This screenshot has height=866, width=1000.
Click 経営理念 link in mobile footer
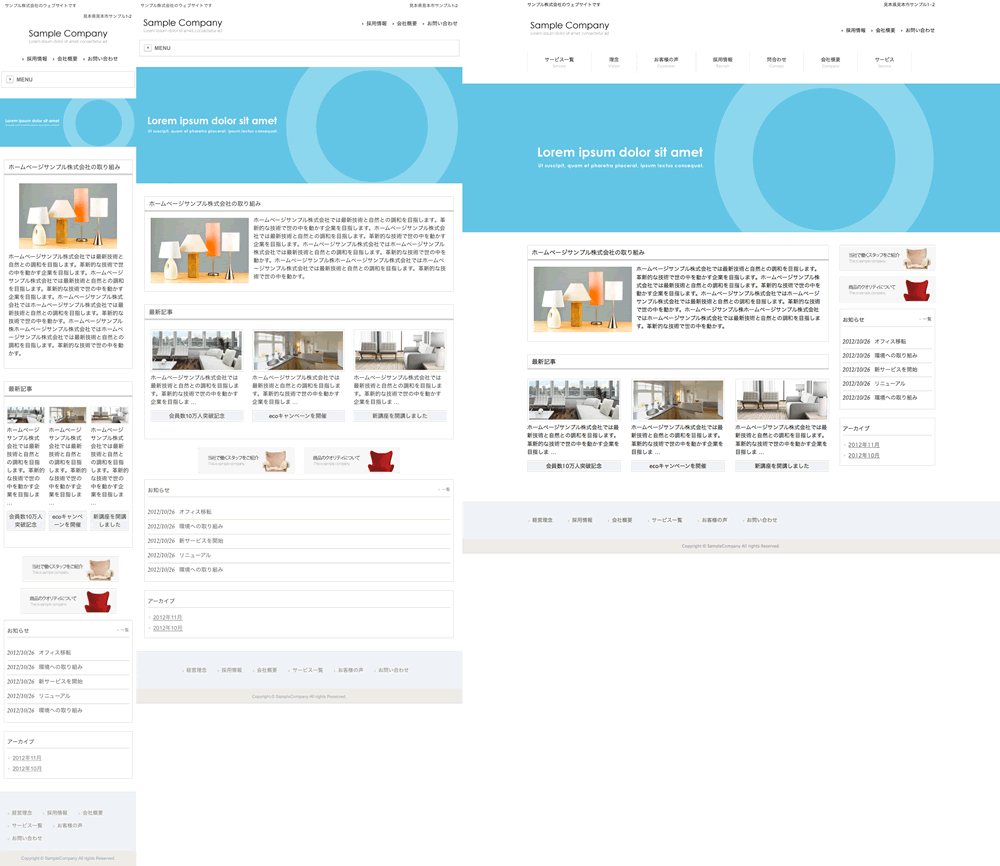22,813
